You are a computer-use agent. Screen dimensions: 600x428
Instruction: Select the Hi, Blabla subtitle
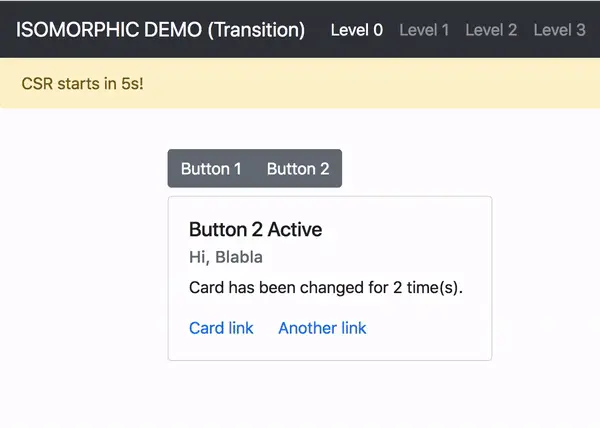tap(226, 258)
